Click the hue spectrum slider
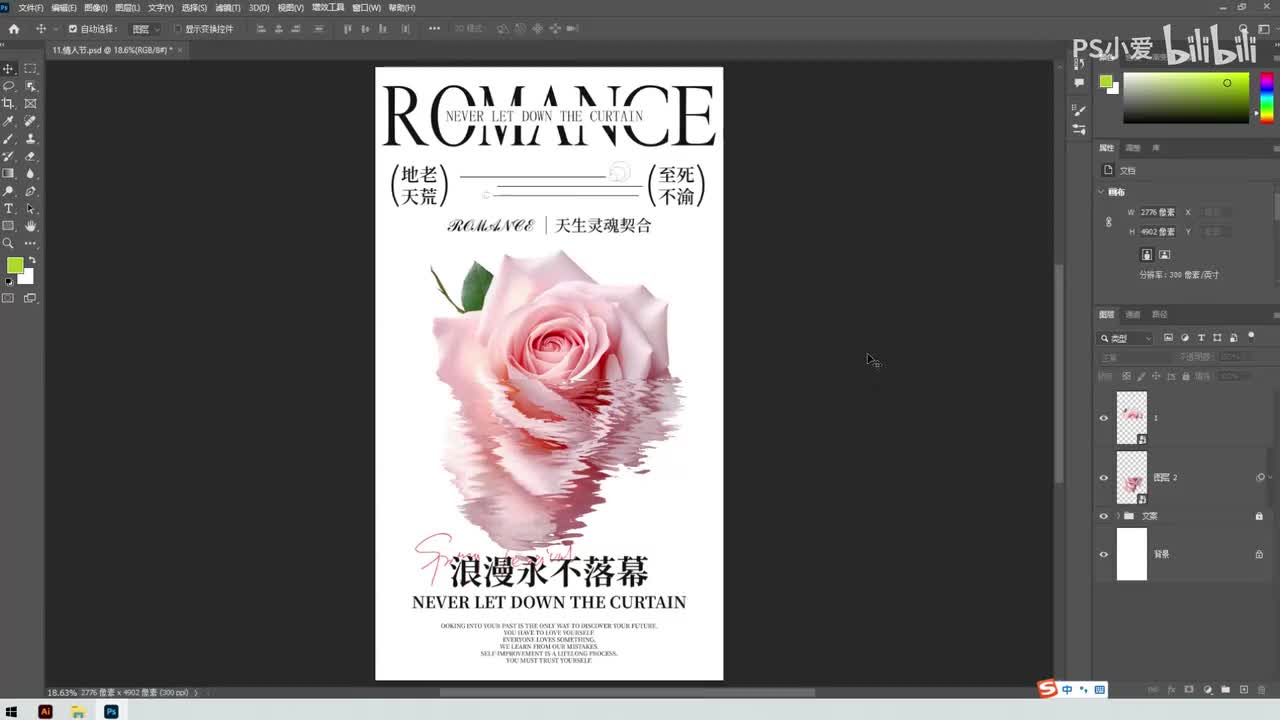This screenshot has height=720, width=1280. [x=1266, y=98]
